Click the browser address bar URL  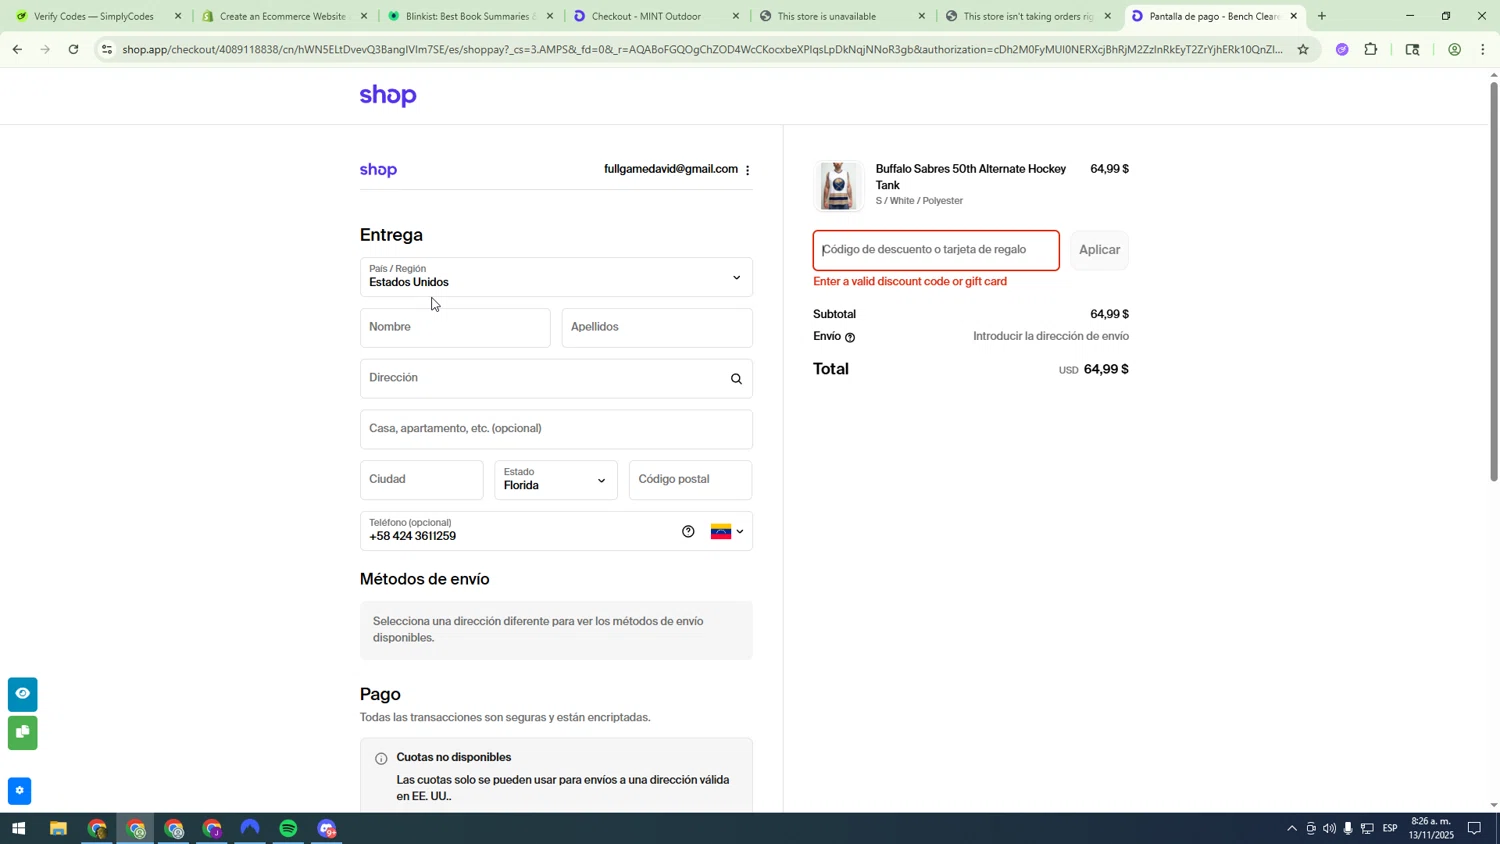point(700,49)
